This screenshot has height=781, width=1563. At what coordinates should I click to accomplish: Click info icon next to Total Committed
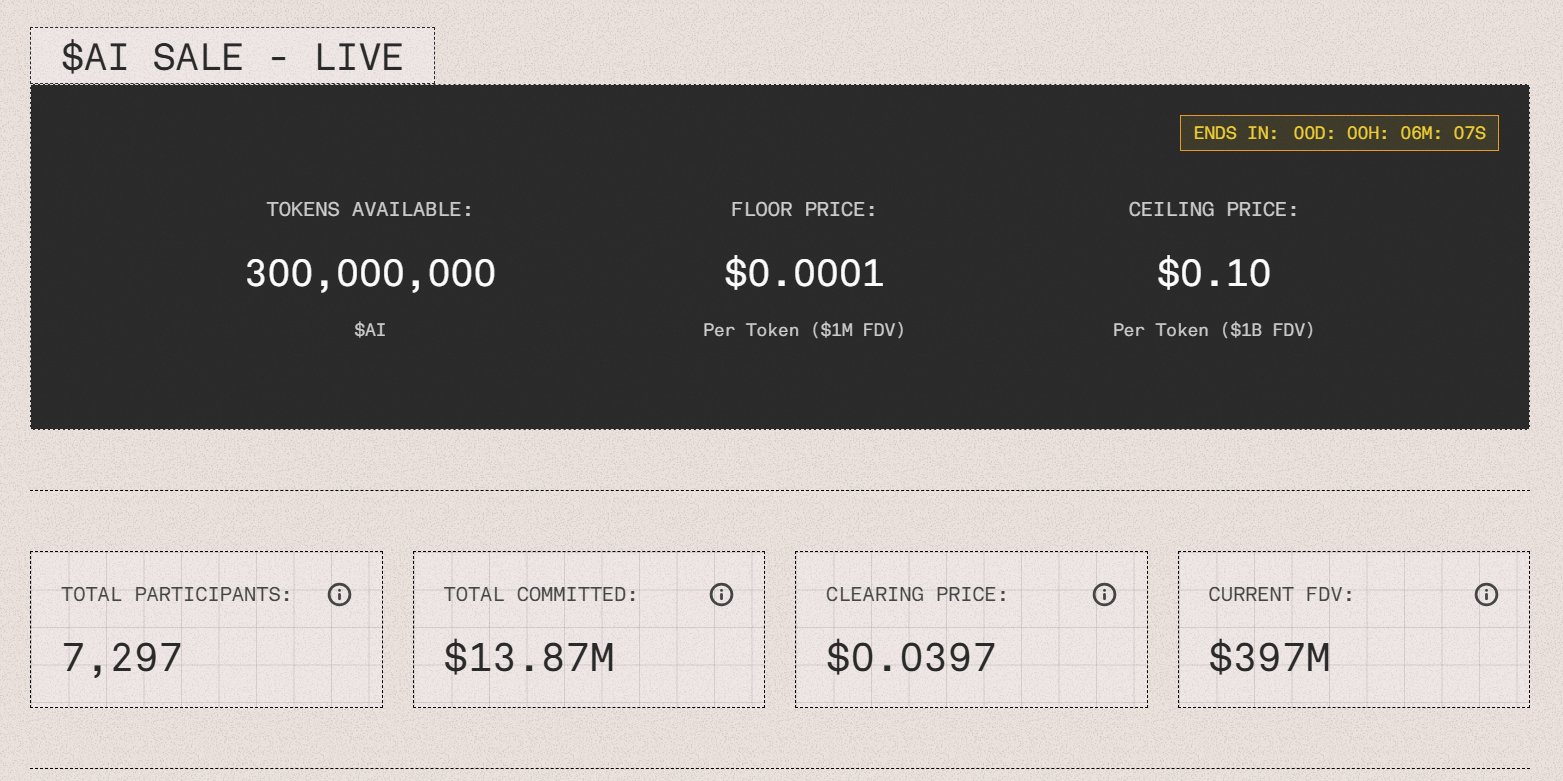click(721, 595)
